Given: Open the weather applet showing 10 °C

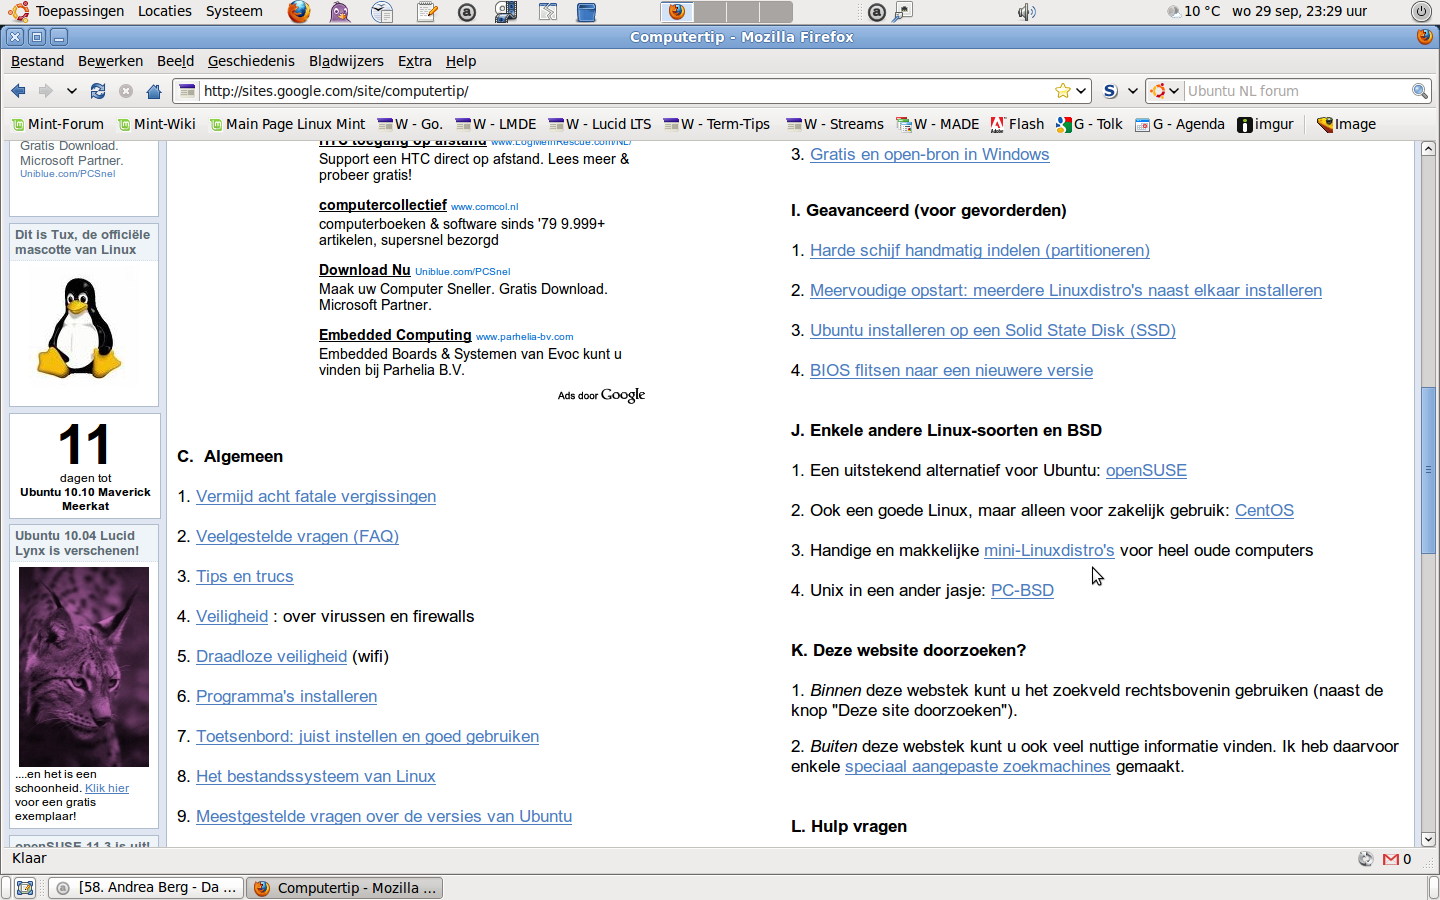Looking at the screenshot, I should 1193,12.
